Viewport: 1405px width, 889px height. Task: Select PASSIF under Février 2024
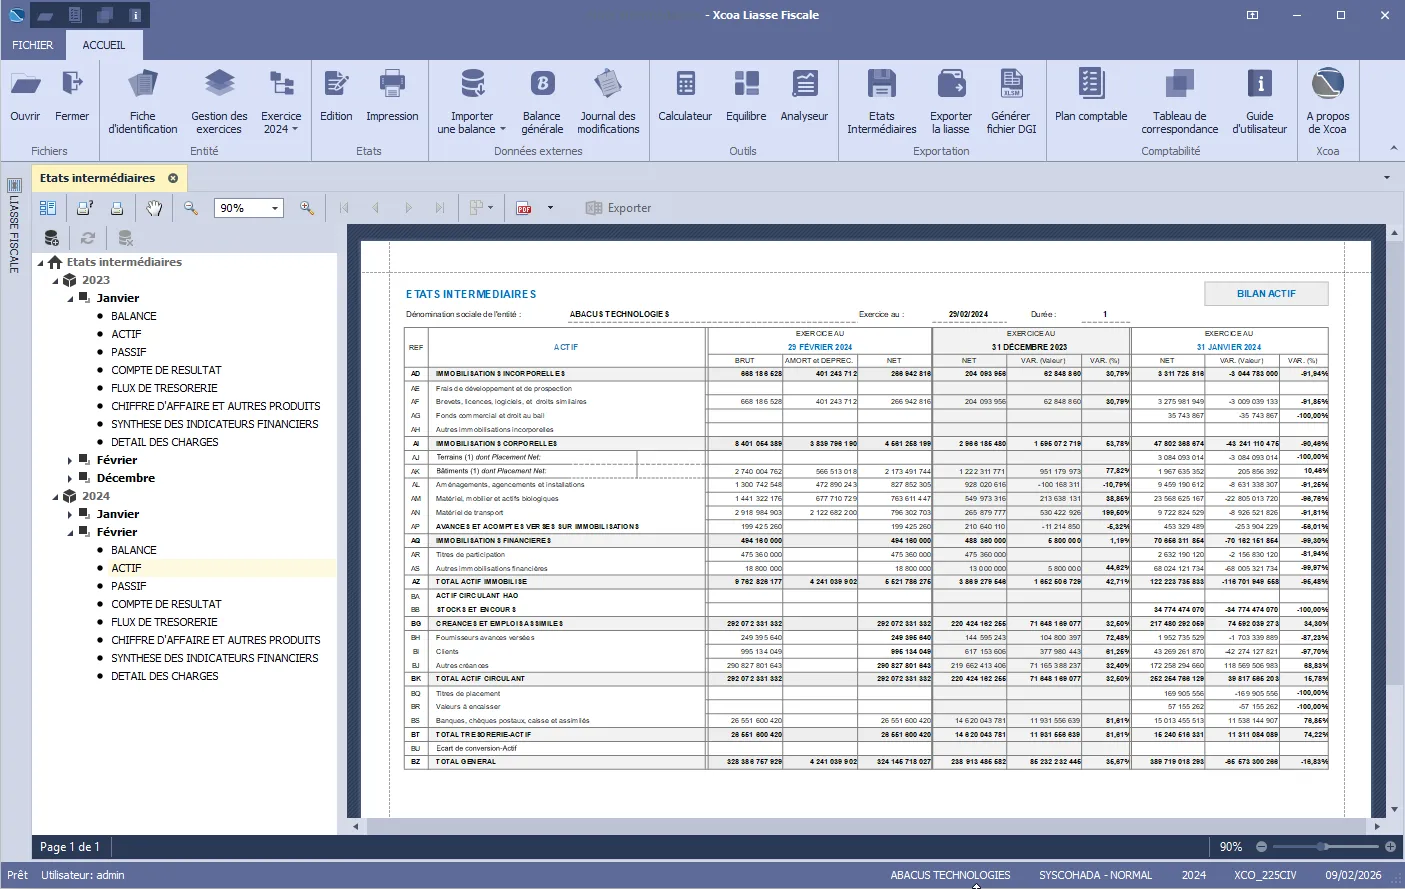click(128, 586)
